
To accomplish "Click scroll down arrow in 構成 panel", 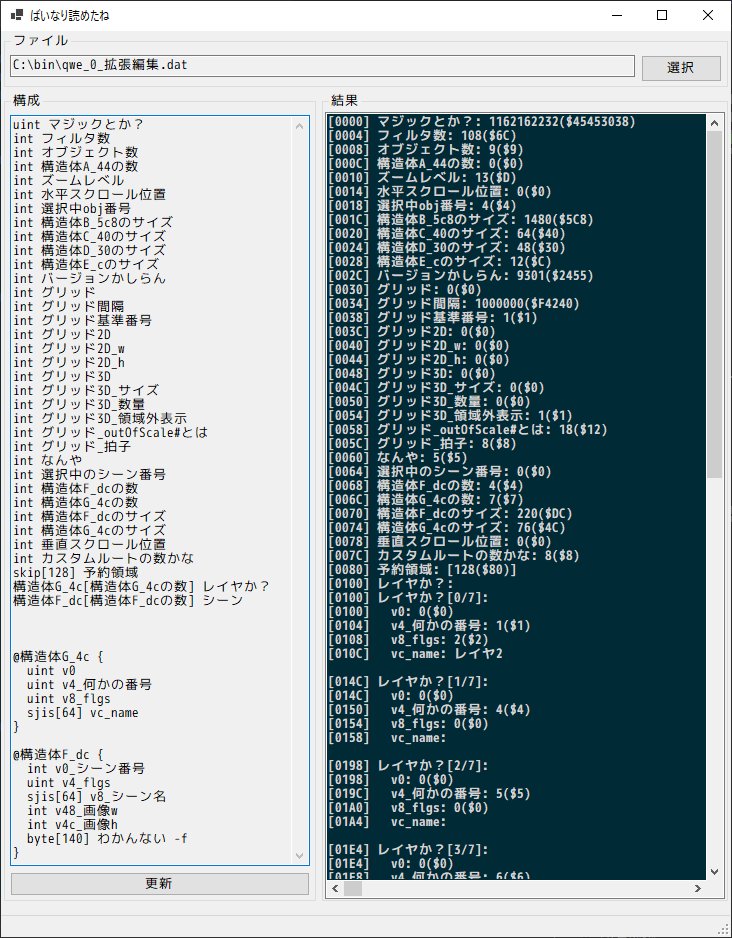I will (300, 856).
